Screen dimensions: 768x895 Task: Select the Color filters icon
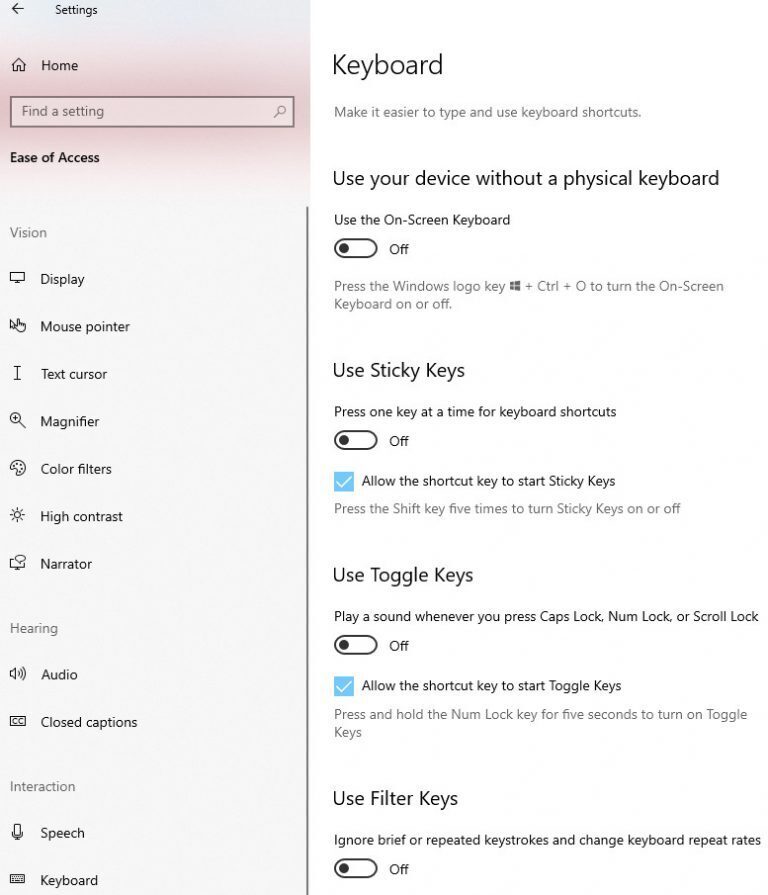tap(17, 468)
